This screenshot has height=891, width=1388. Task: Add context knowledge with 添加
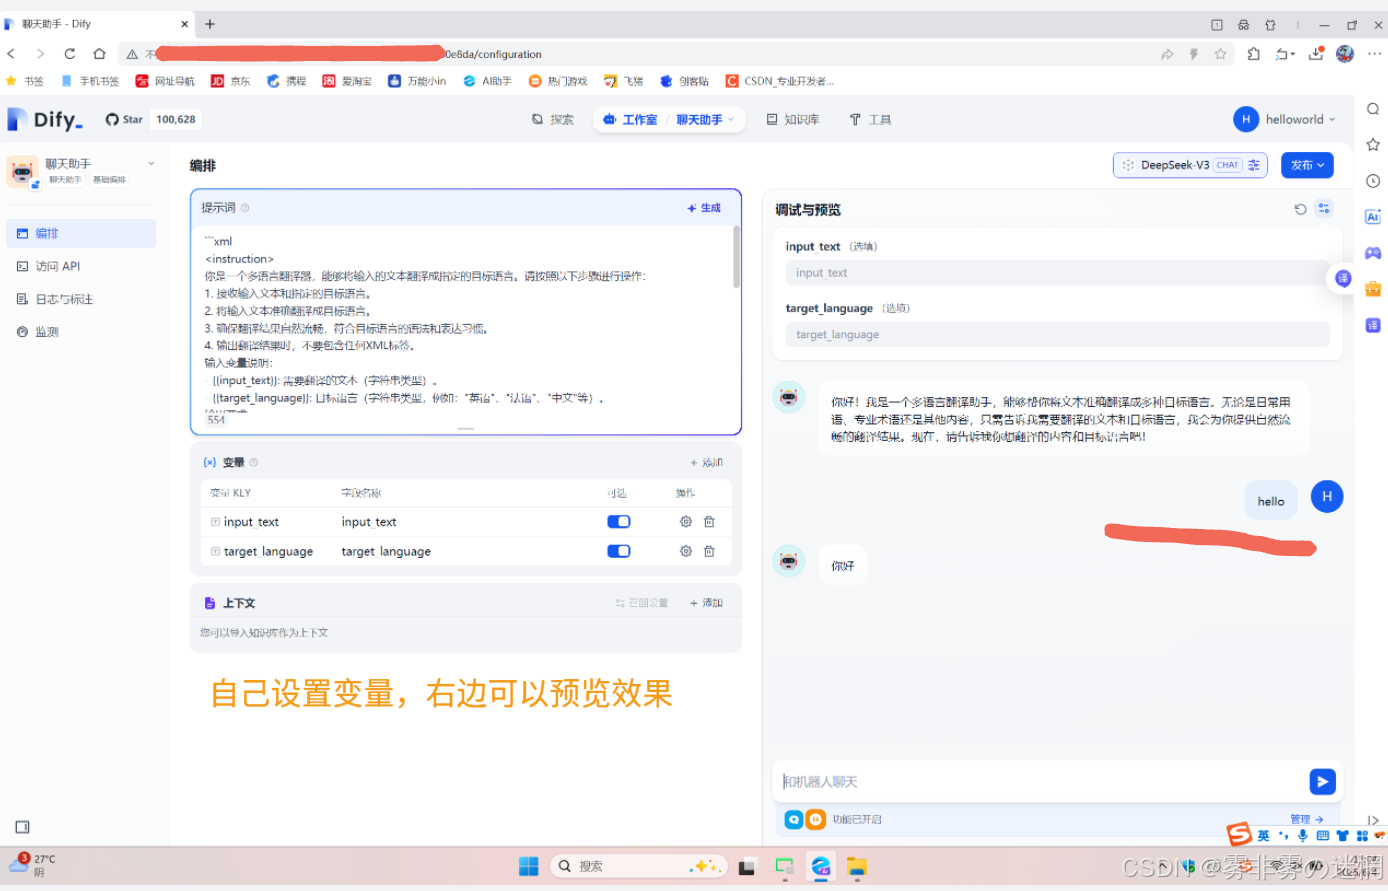pos(706,603)
